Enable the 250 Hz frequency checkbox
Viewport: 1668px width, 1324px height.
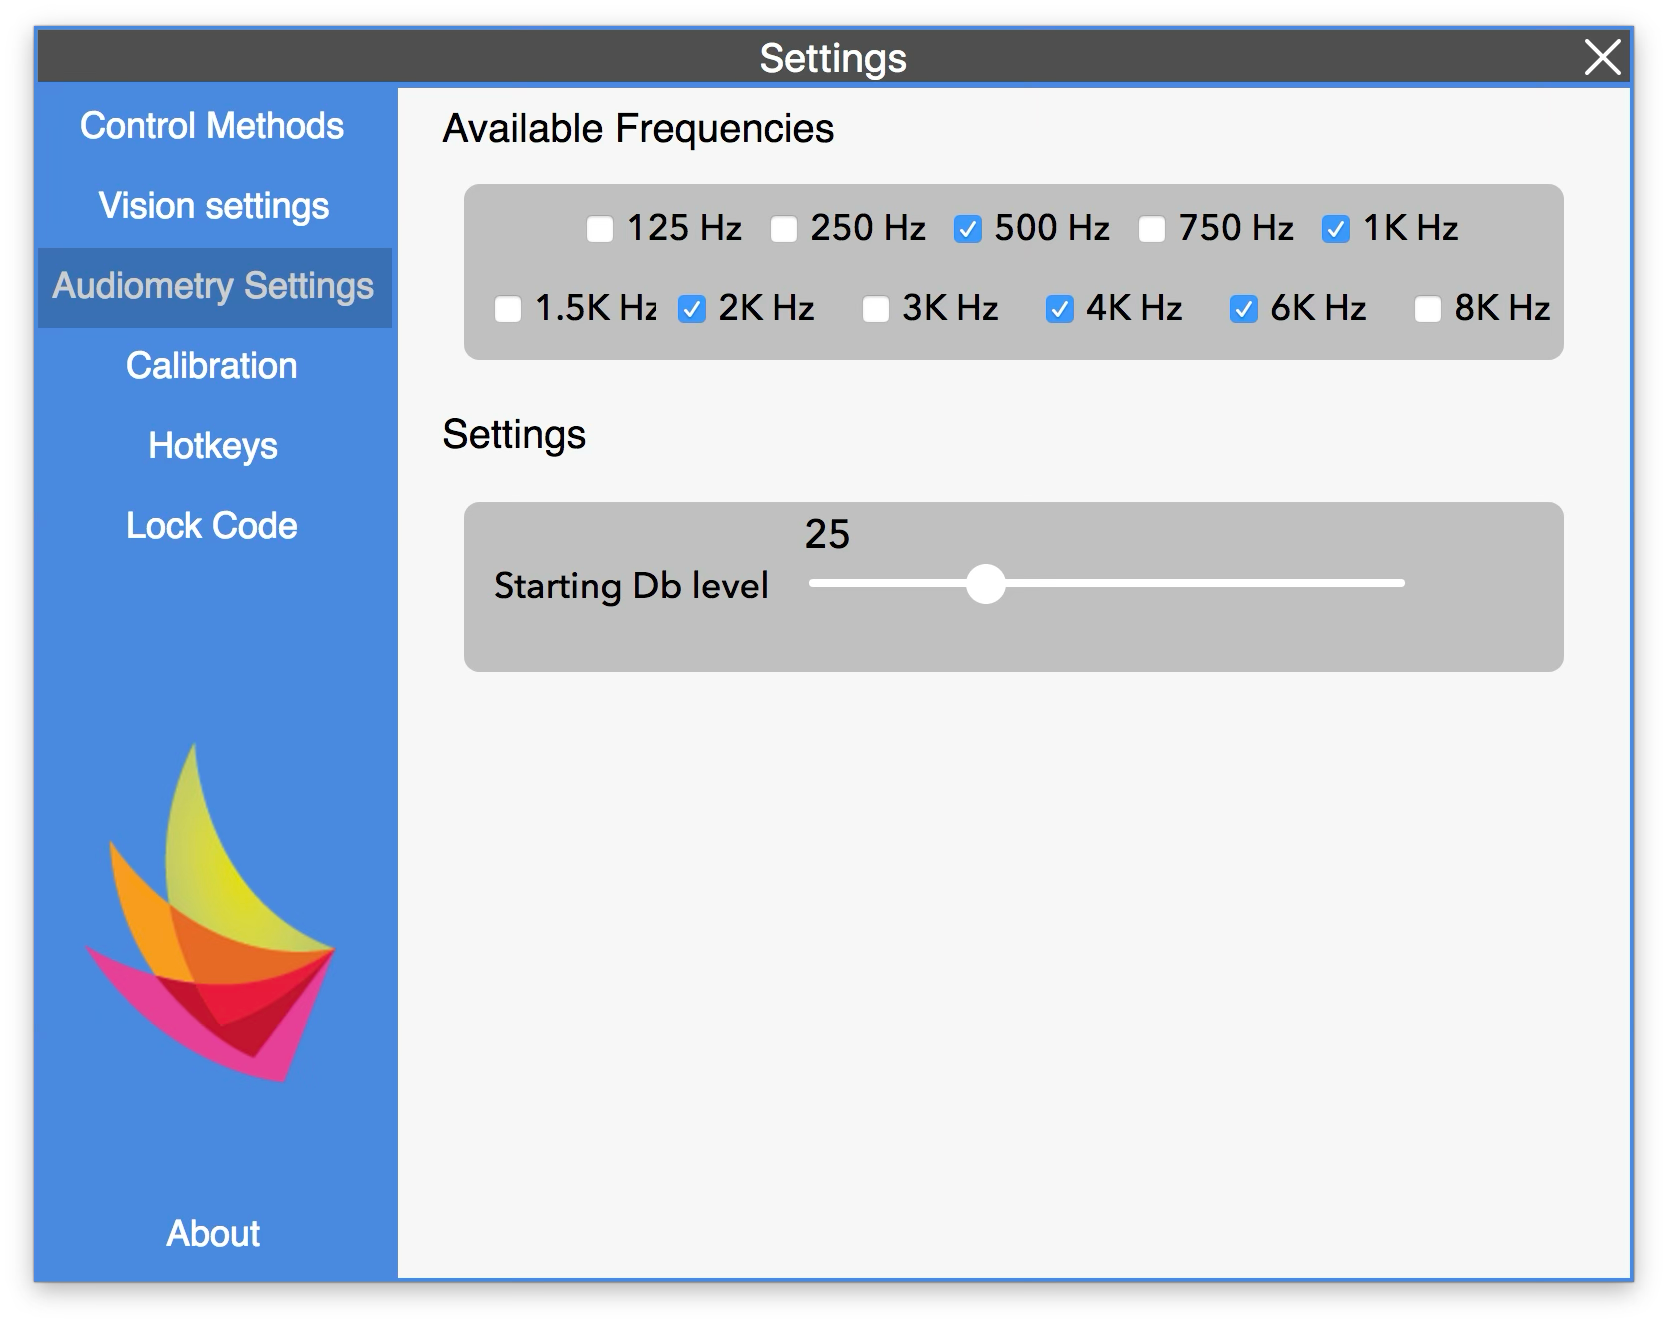pos(784,228)
